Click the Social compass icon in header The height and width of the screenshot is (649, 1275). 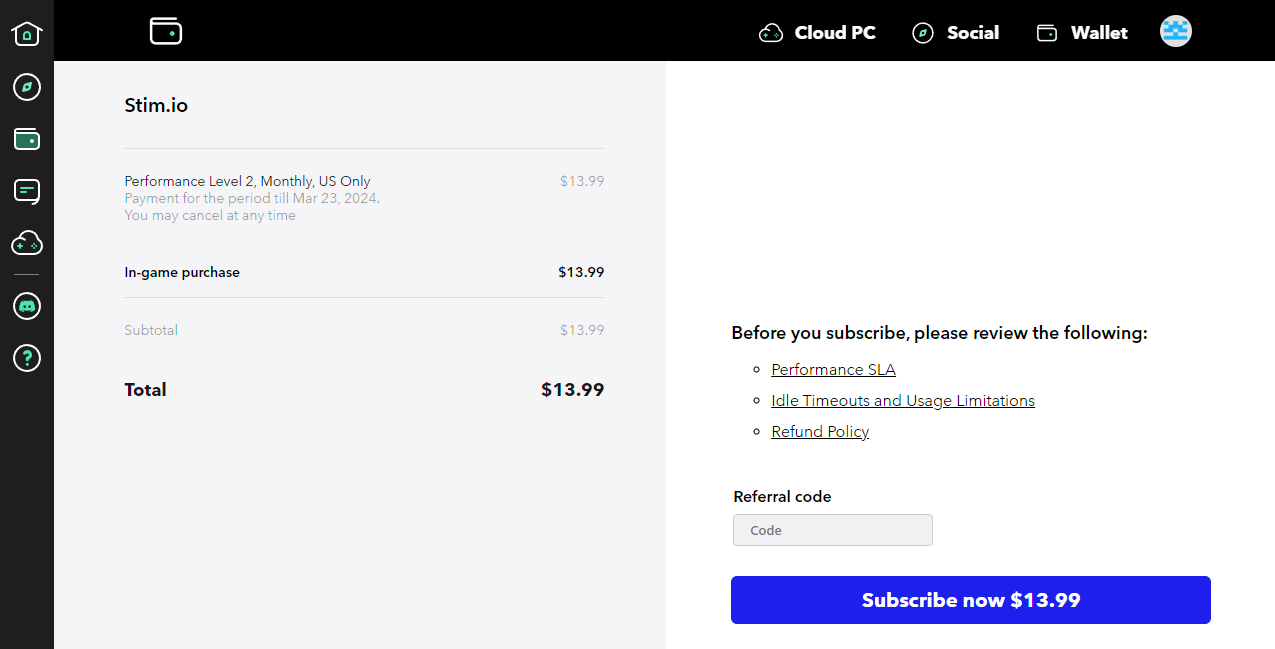(x=923, y=33)
